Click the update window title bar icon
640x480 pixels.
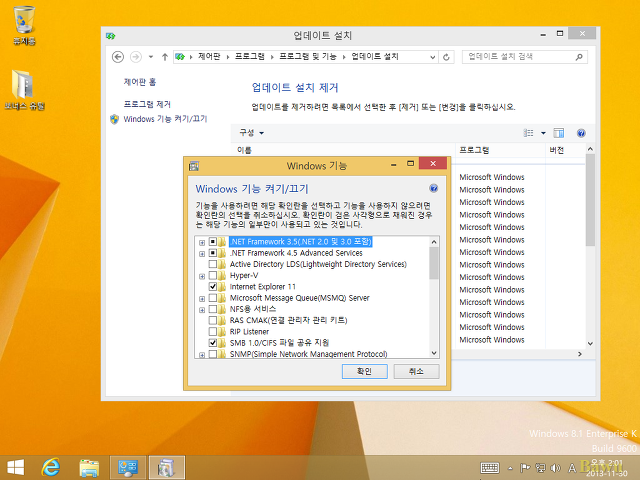tap(110, 36)
